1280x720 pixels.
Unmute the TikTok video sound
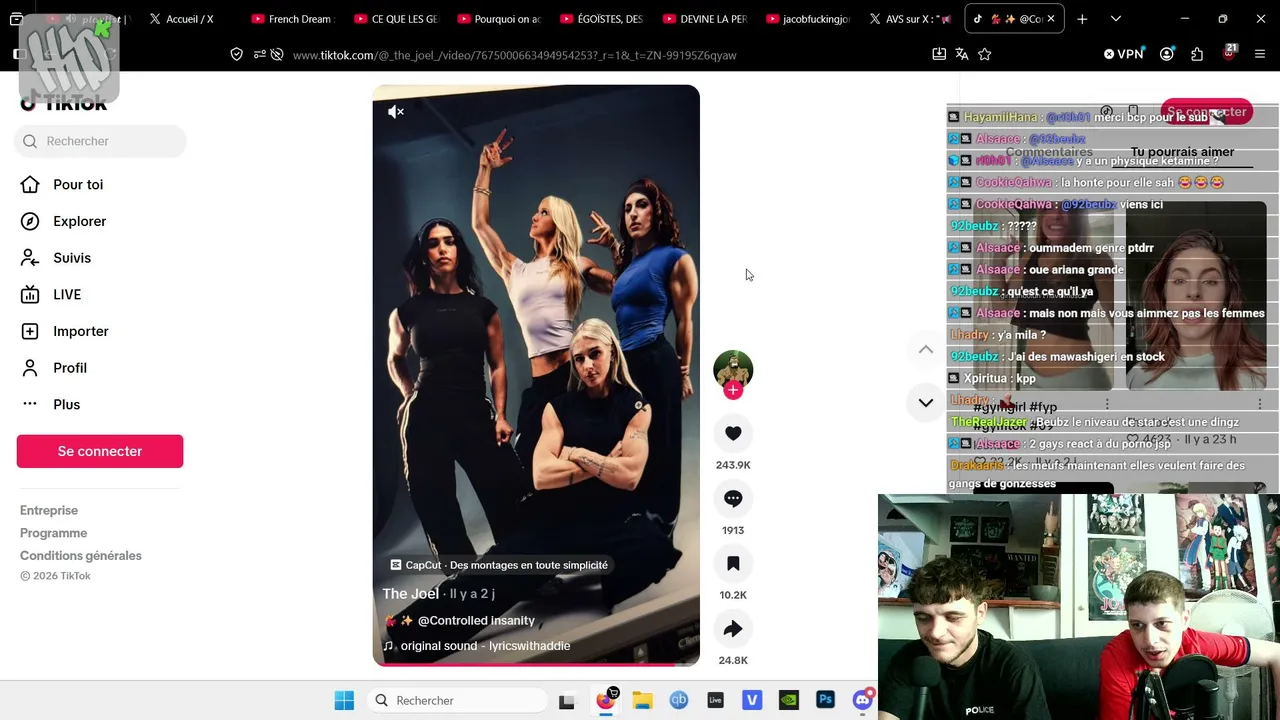click(x=396, y=112)
